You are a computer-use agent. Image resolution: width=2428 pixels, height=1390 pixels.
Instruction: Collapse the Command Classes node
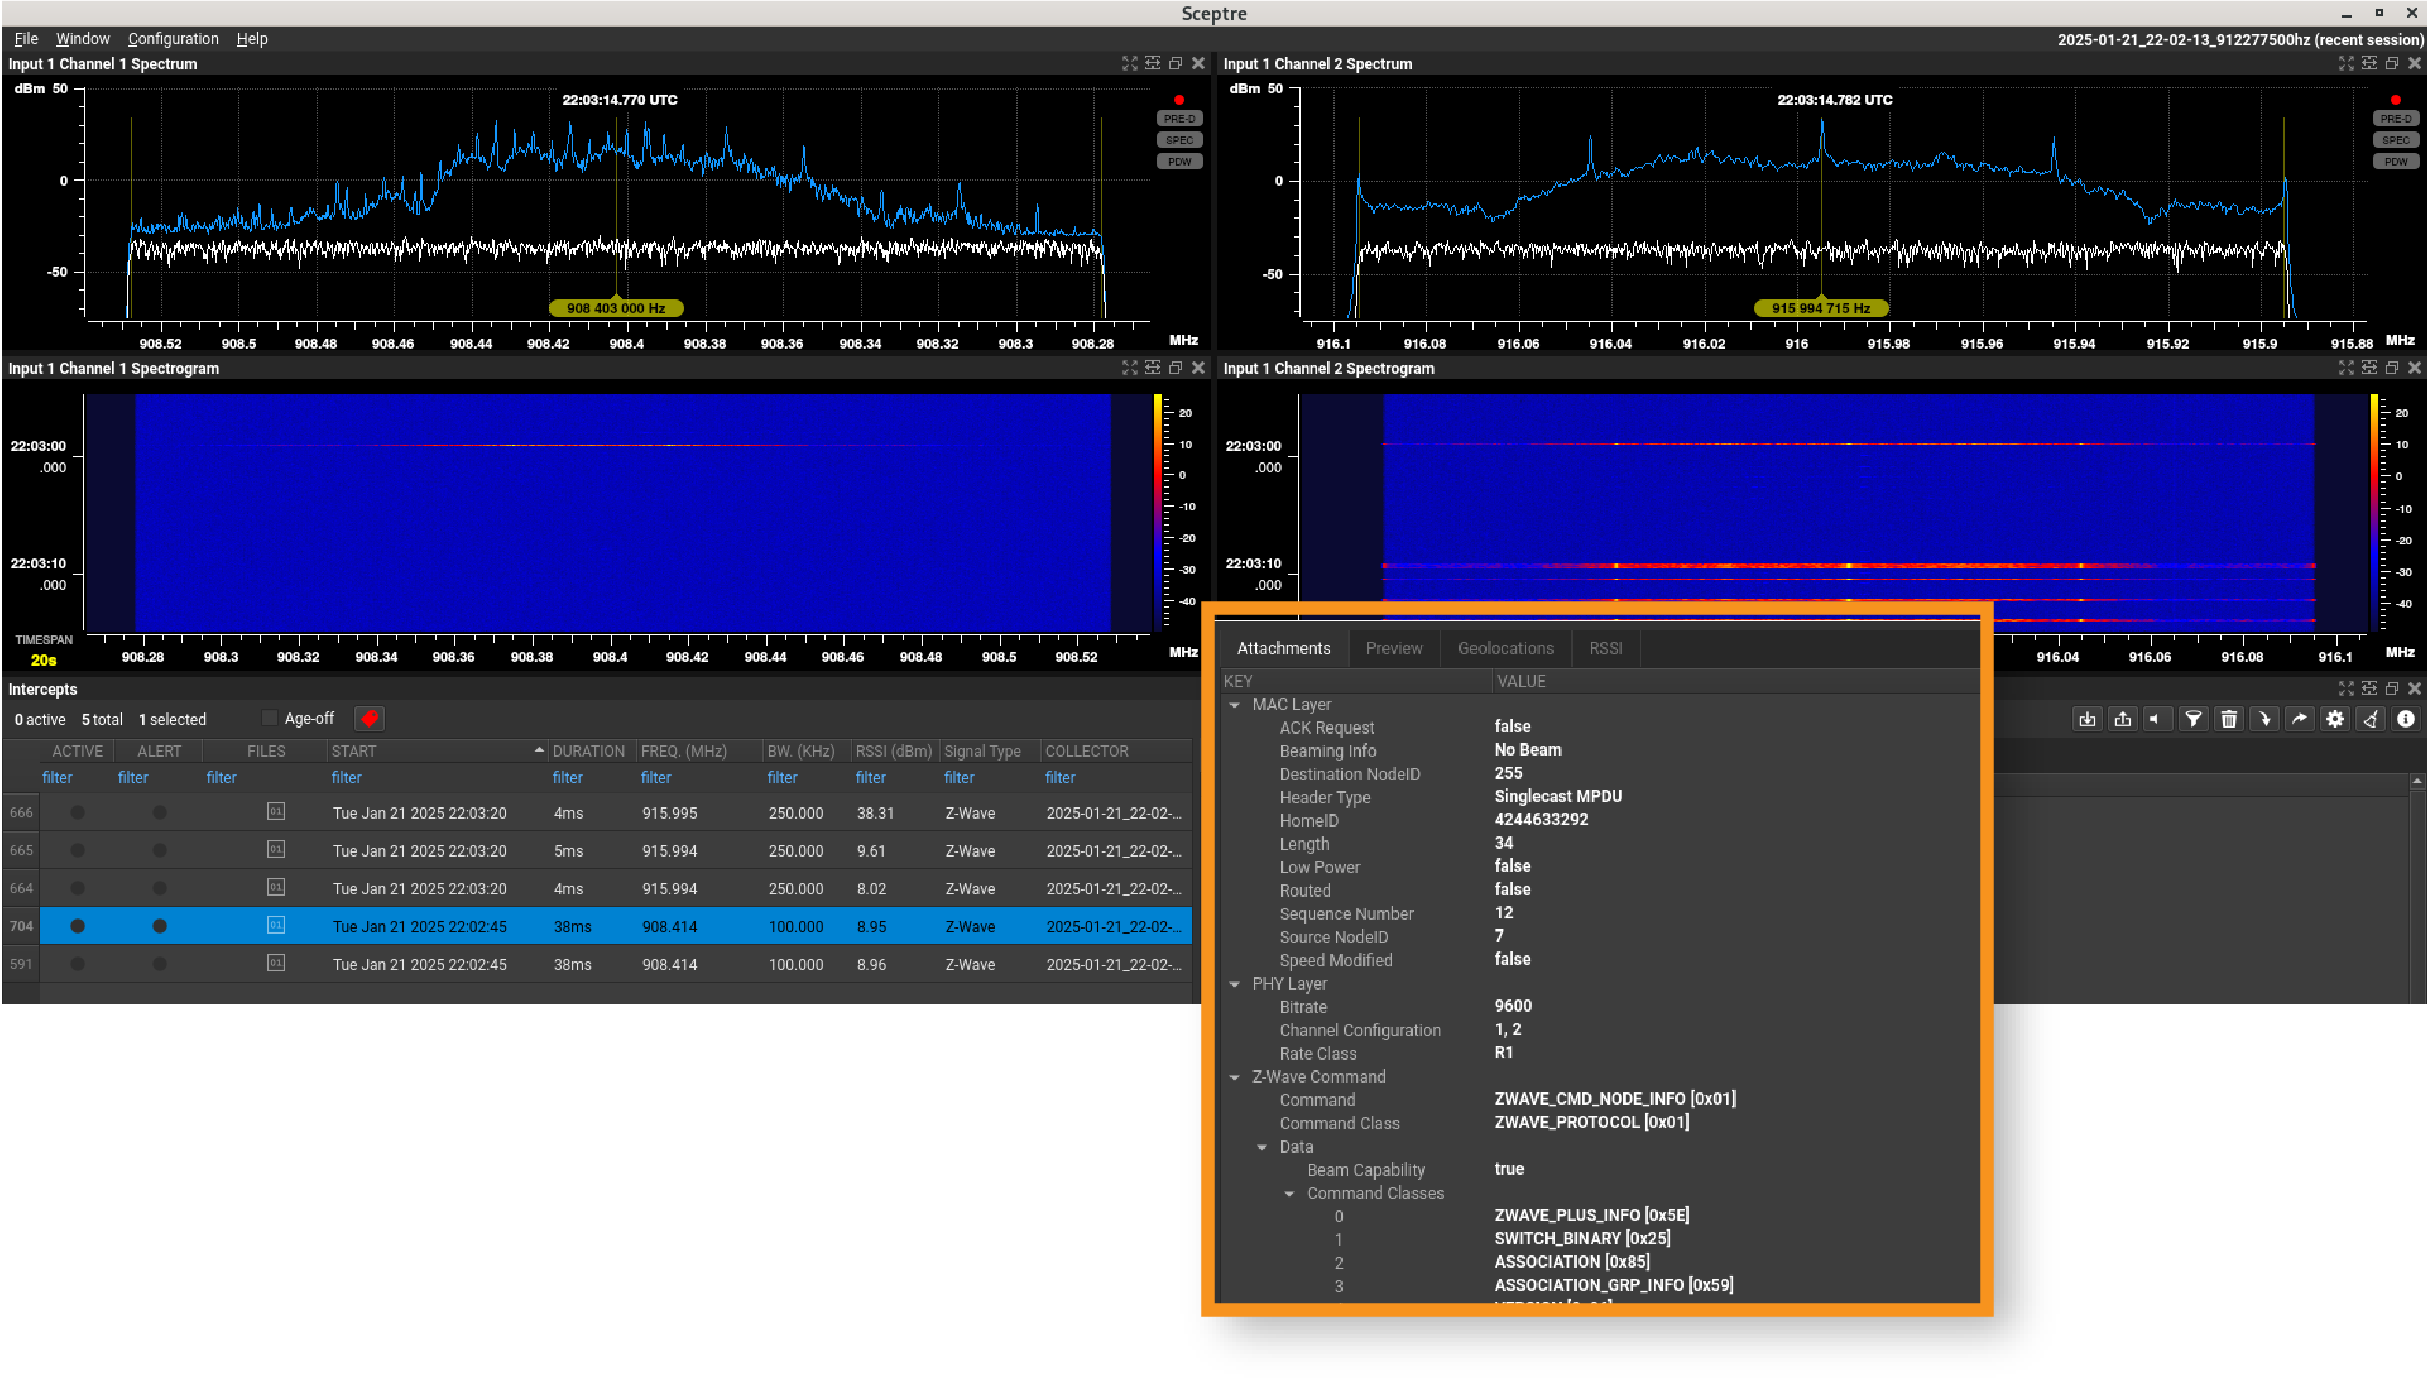(1289, 1194)
